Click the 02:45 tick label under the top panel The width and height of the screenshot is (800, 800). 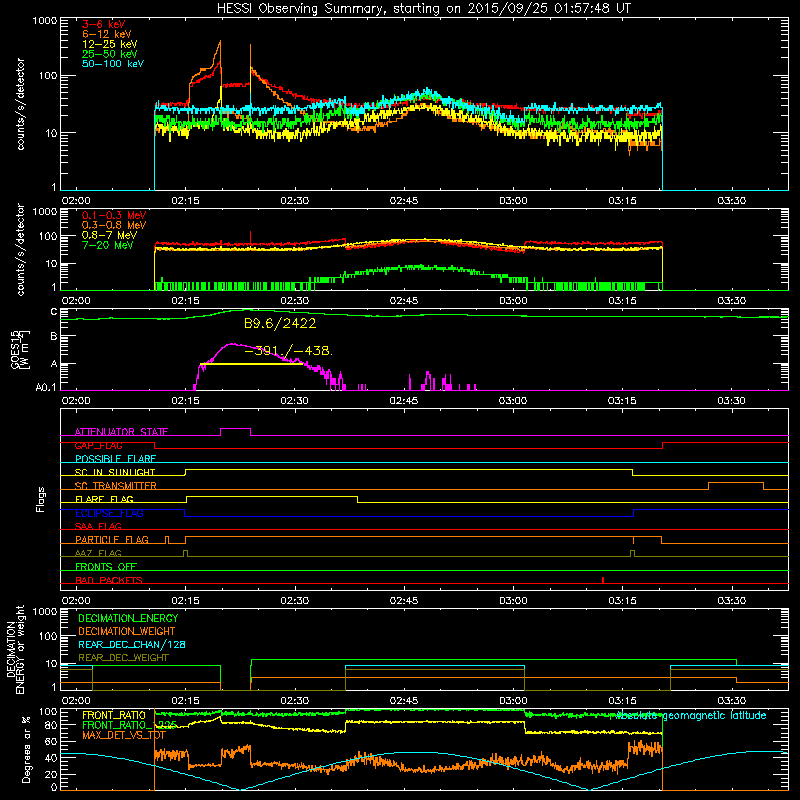404,201
